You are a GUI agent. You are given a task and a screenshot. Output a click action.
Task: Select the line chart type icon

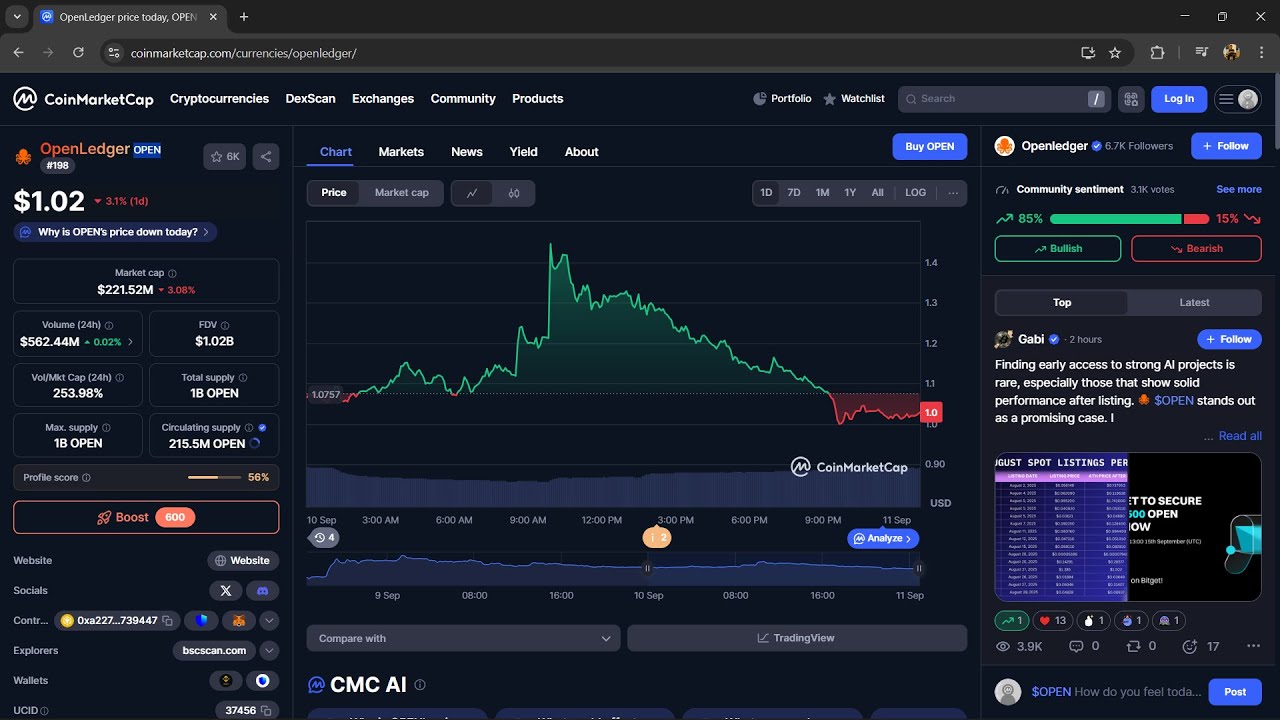tap(472, 193)
